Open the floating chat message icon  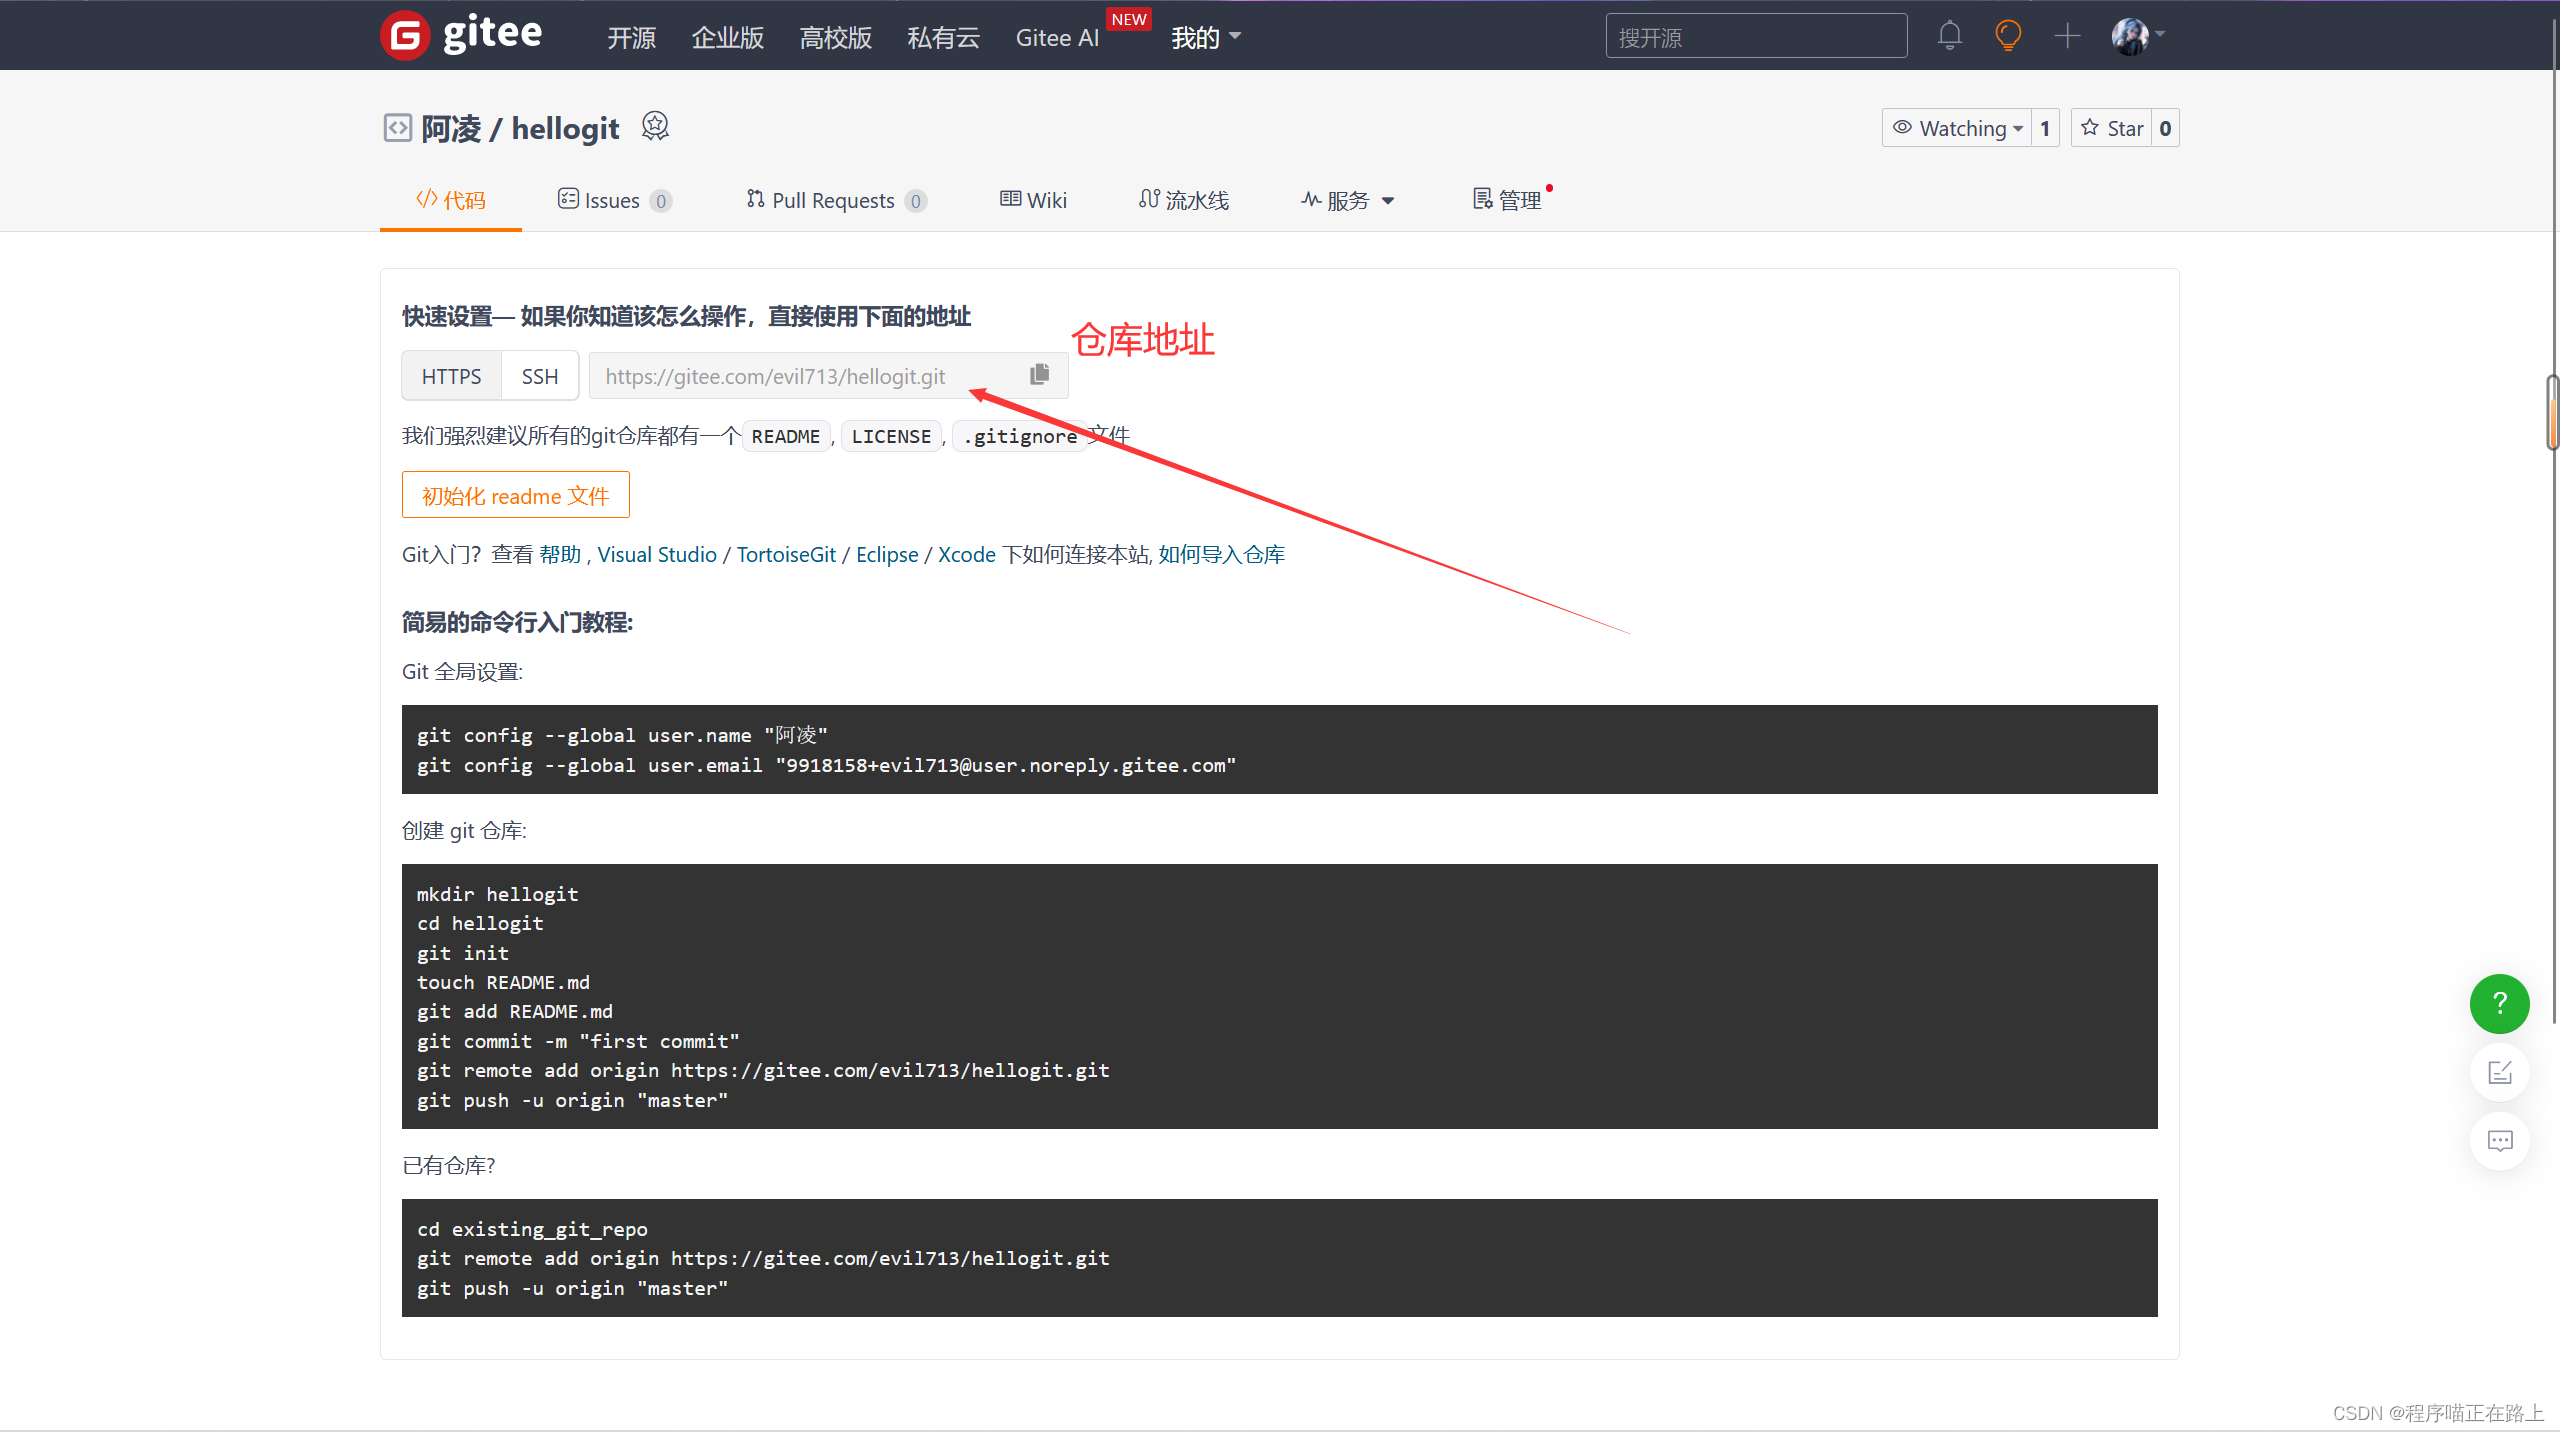pos(2499,1141)
